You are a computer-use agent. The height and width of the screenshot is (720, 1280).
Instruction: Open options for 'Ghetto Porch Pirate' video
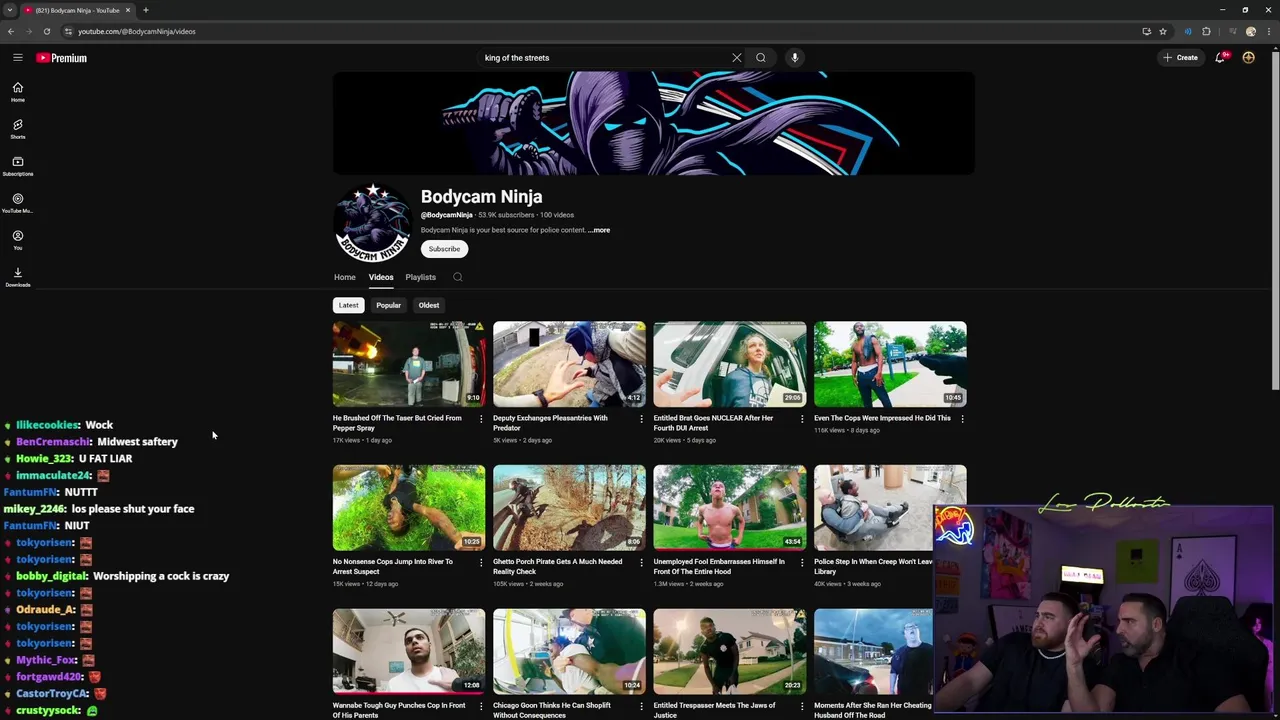(642, 562)
